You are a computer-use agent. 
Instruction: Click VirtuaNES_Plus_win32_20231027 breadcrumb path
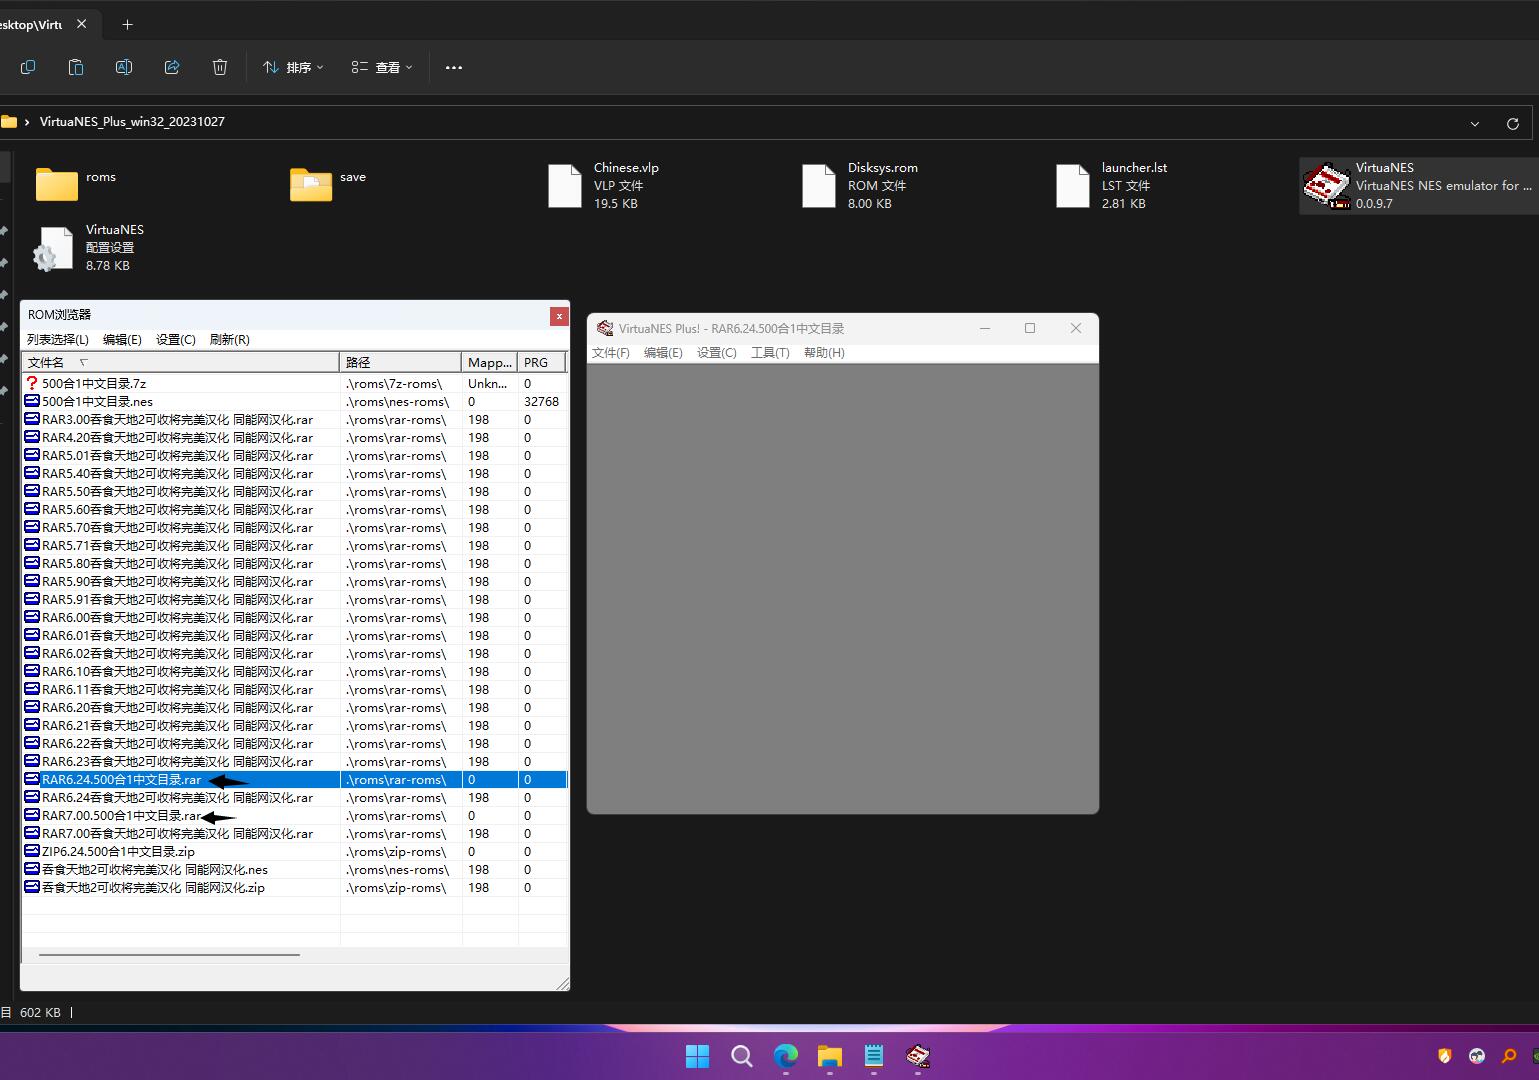[132, 122]
